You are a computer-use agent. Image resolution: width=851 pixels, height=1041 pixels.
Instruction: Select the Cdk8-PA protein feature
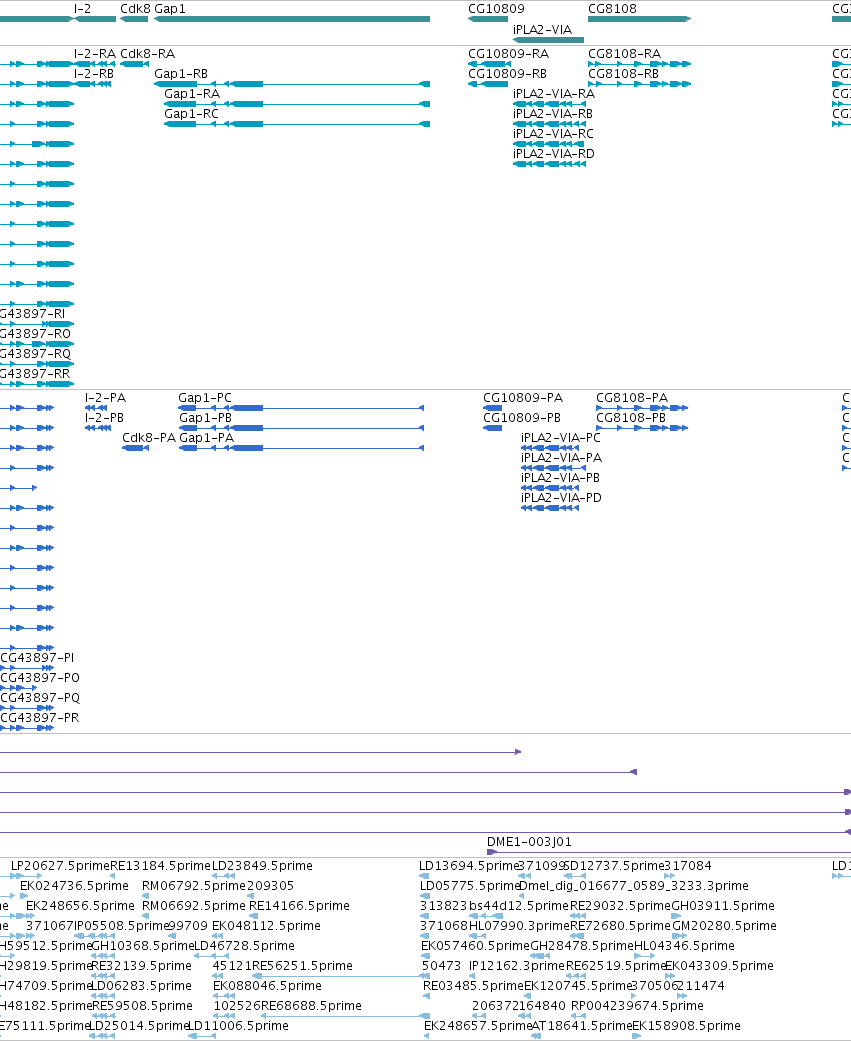pyautogui.click(x=135, y=448)
